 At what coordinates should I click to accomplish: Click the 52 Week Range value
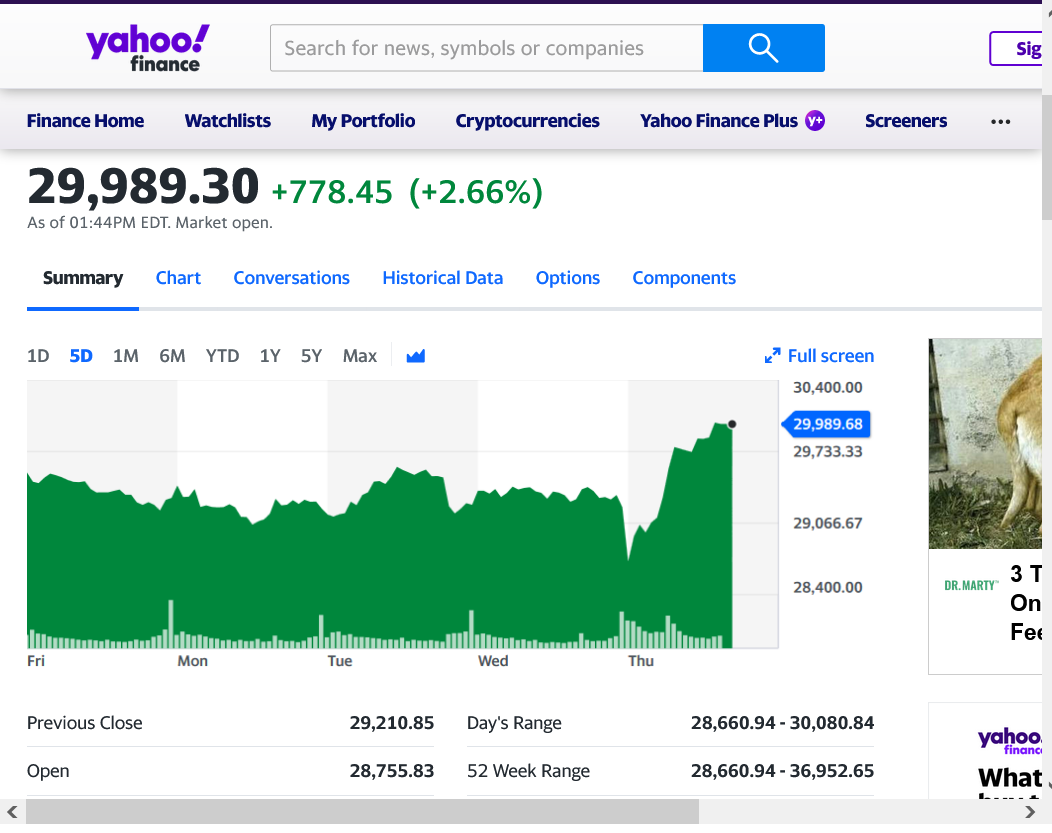coord(782,771)
